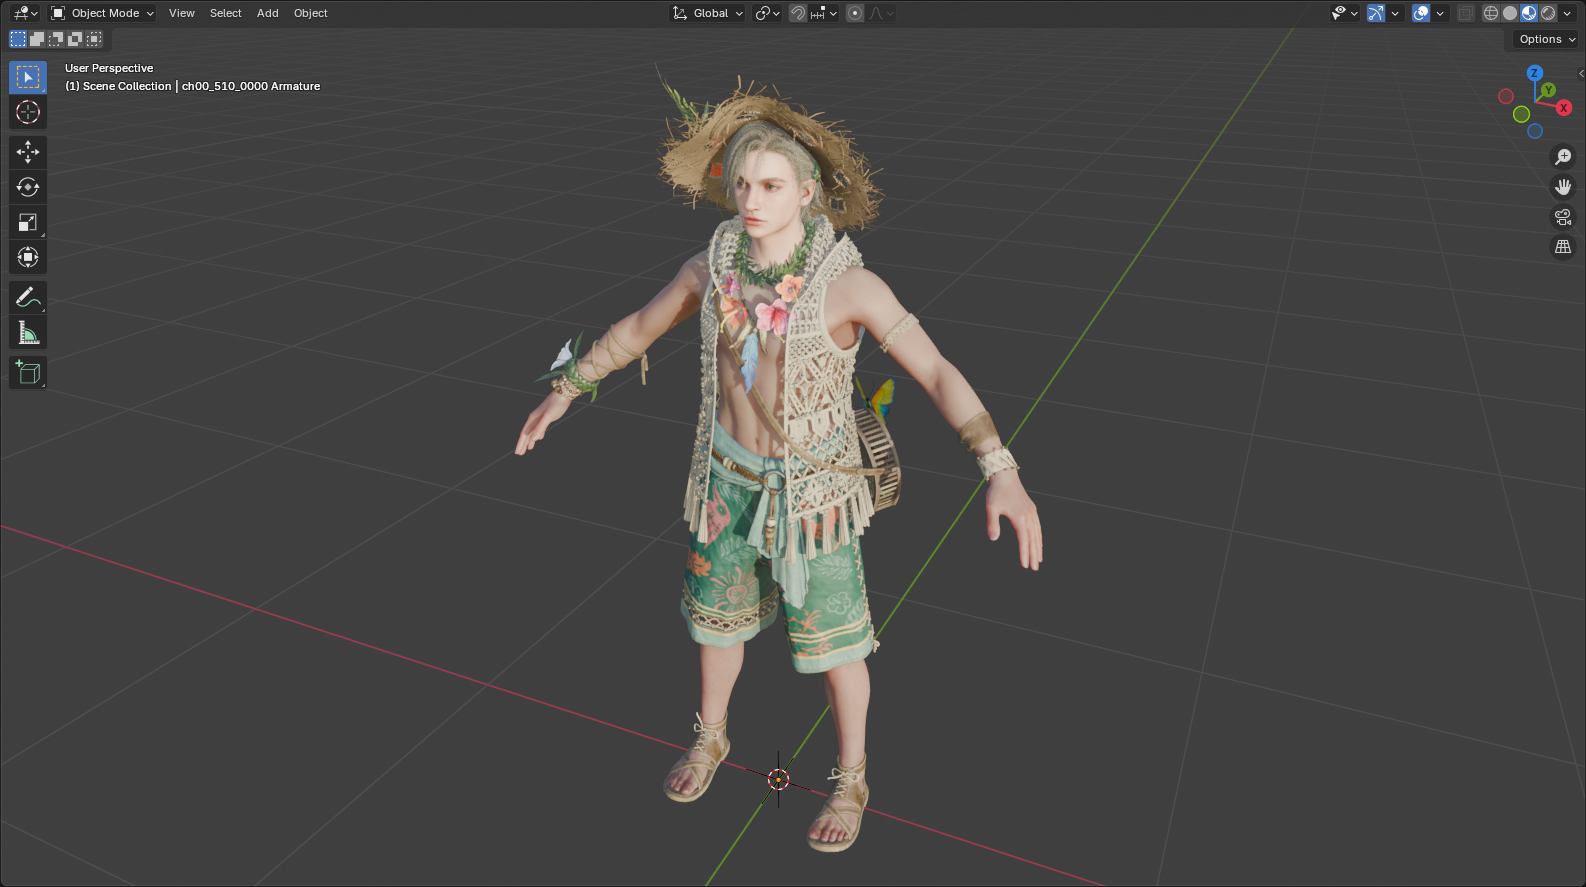
Task: Select the Annotate pencil tool
Action: click(28, 297)
